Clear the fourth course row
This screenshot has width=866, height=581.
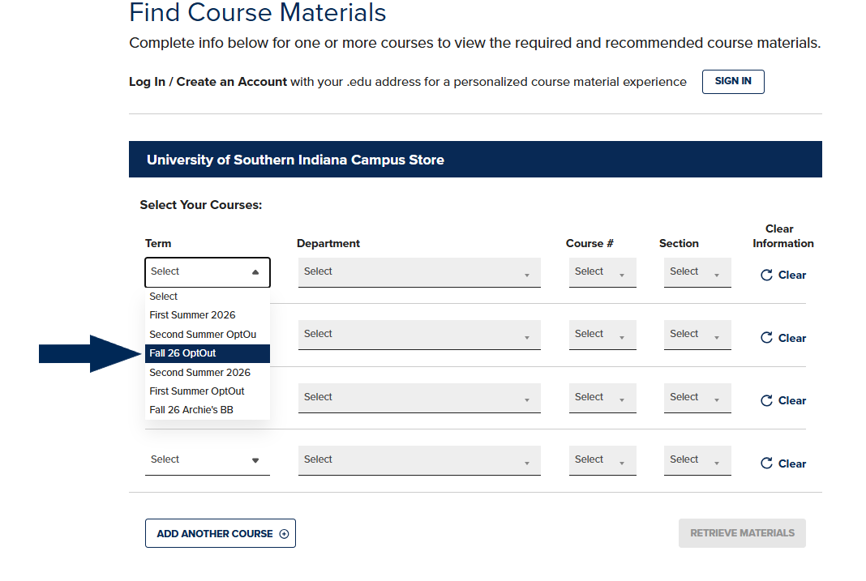tap(783, 463)
